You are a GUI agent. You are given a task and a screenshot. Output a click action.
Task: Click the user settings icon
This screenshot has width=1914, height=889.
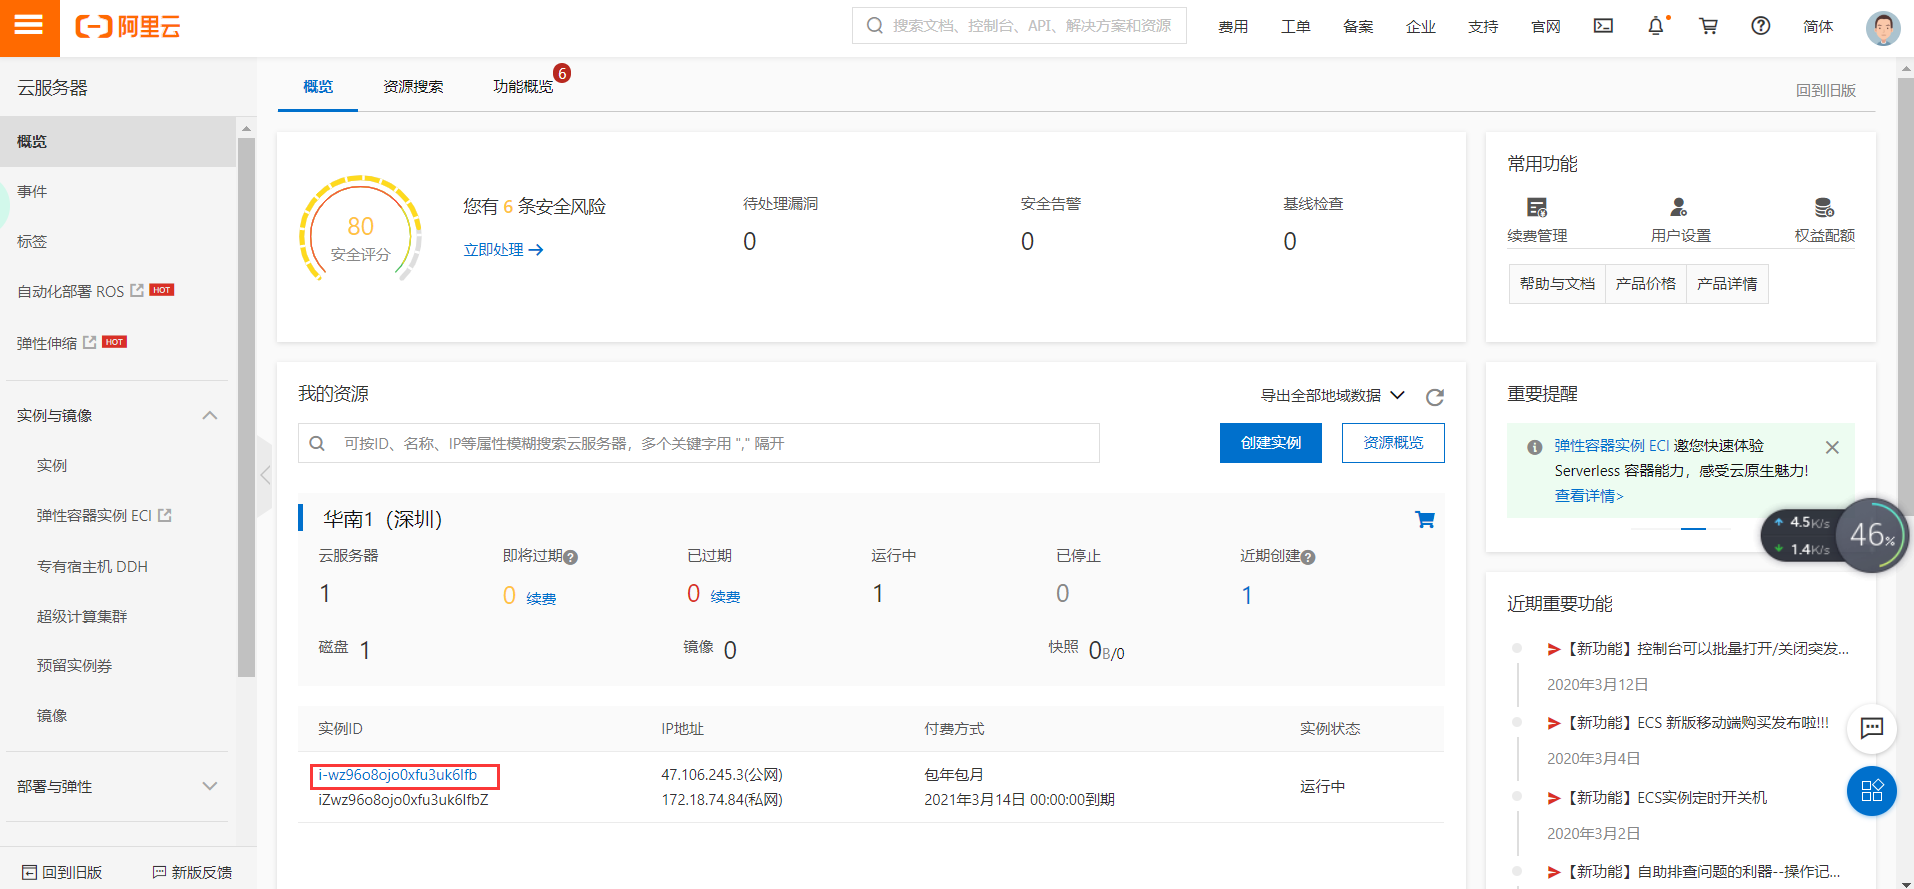coord(1679,208)
